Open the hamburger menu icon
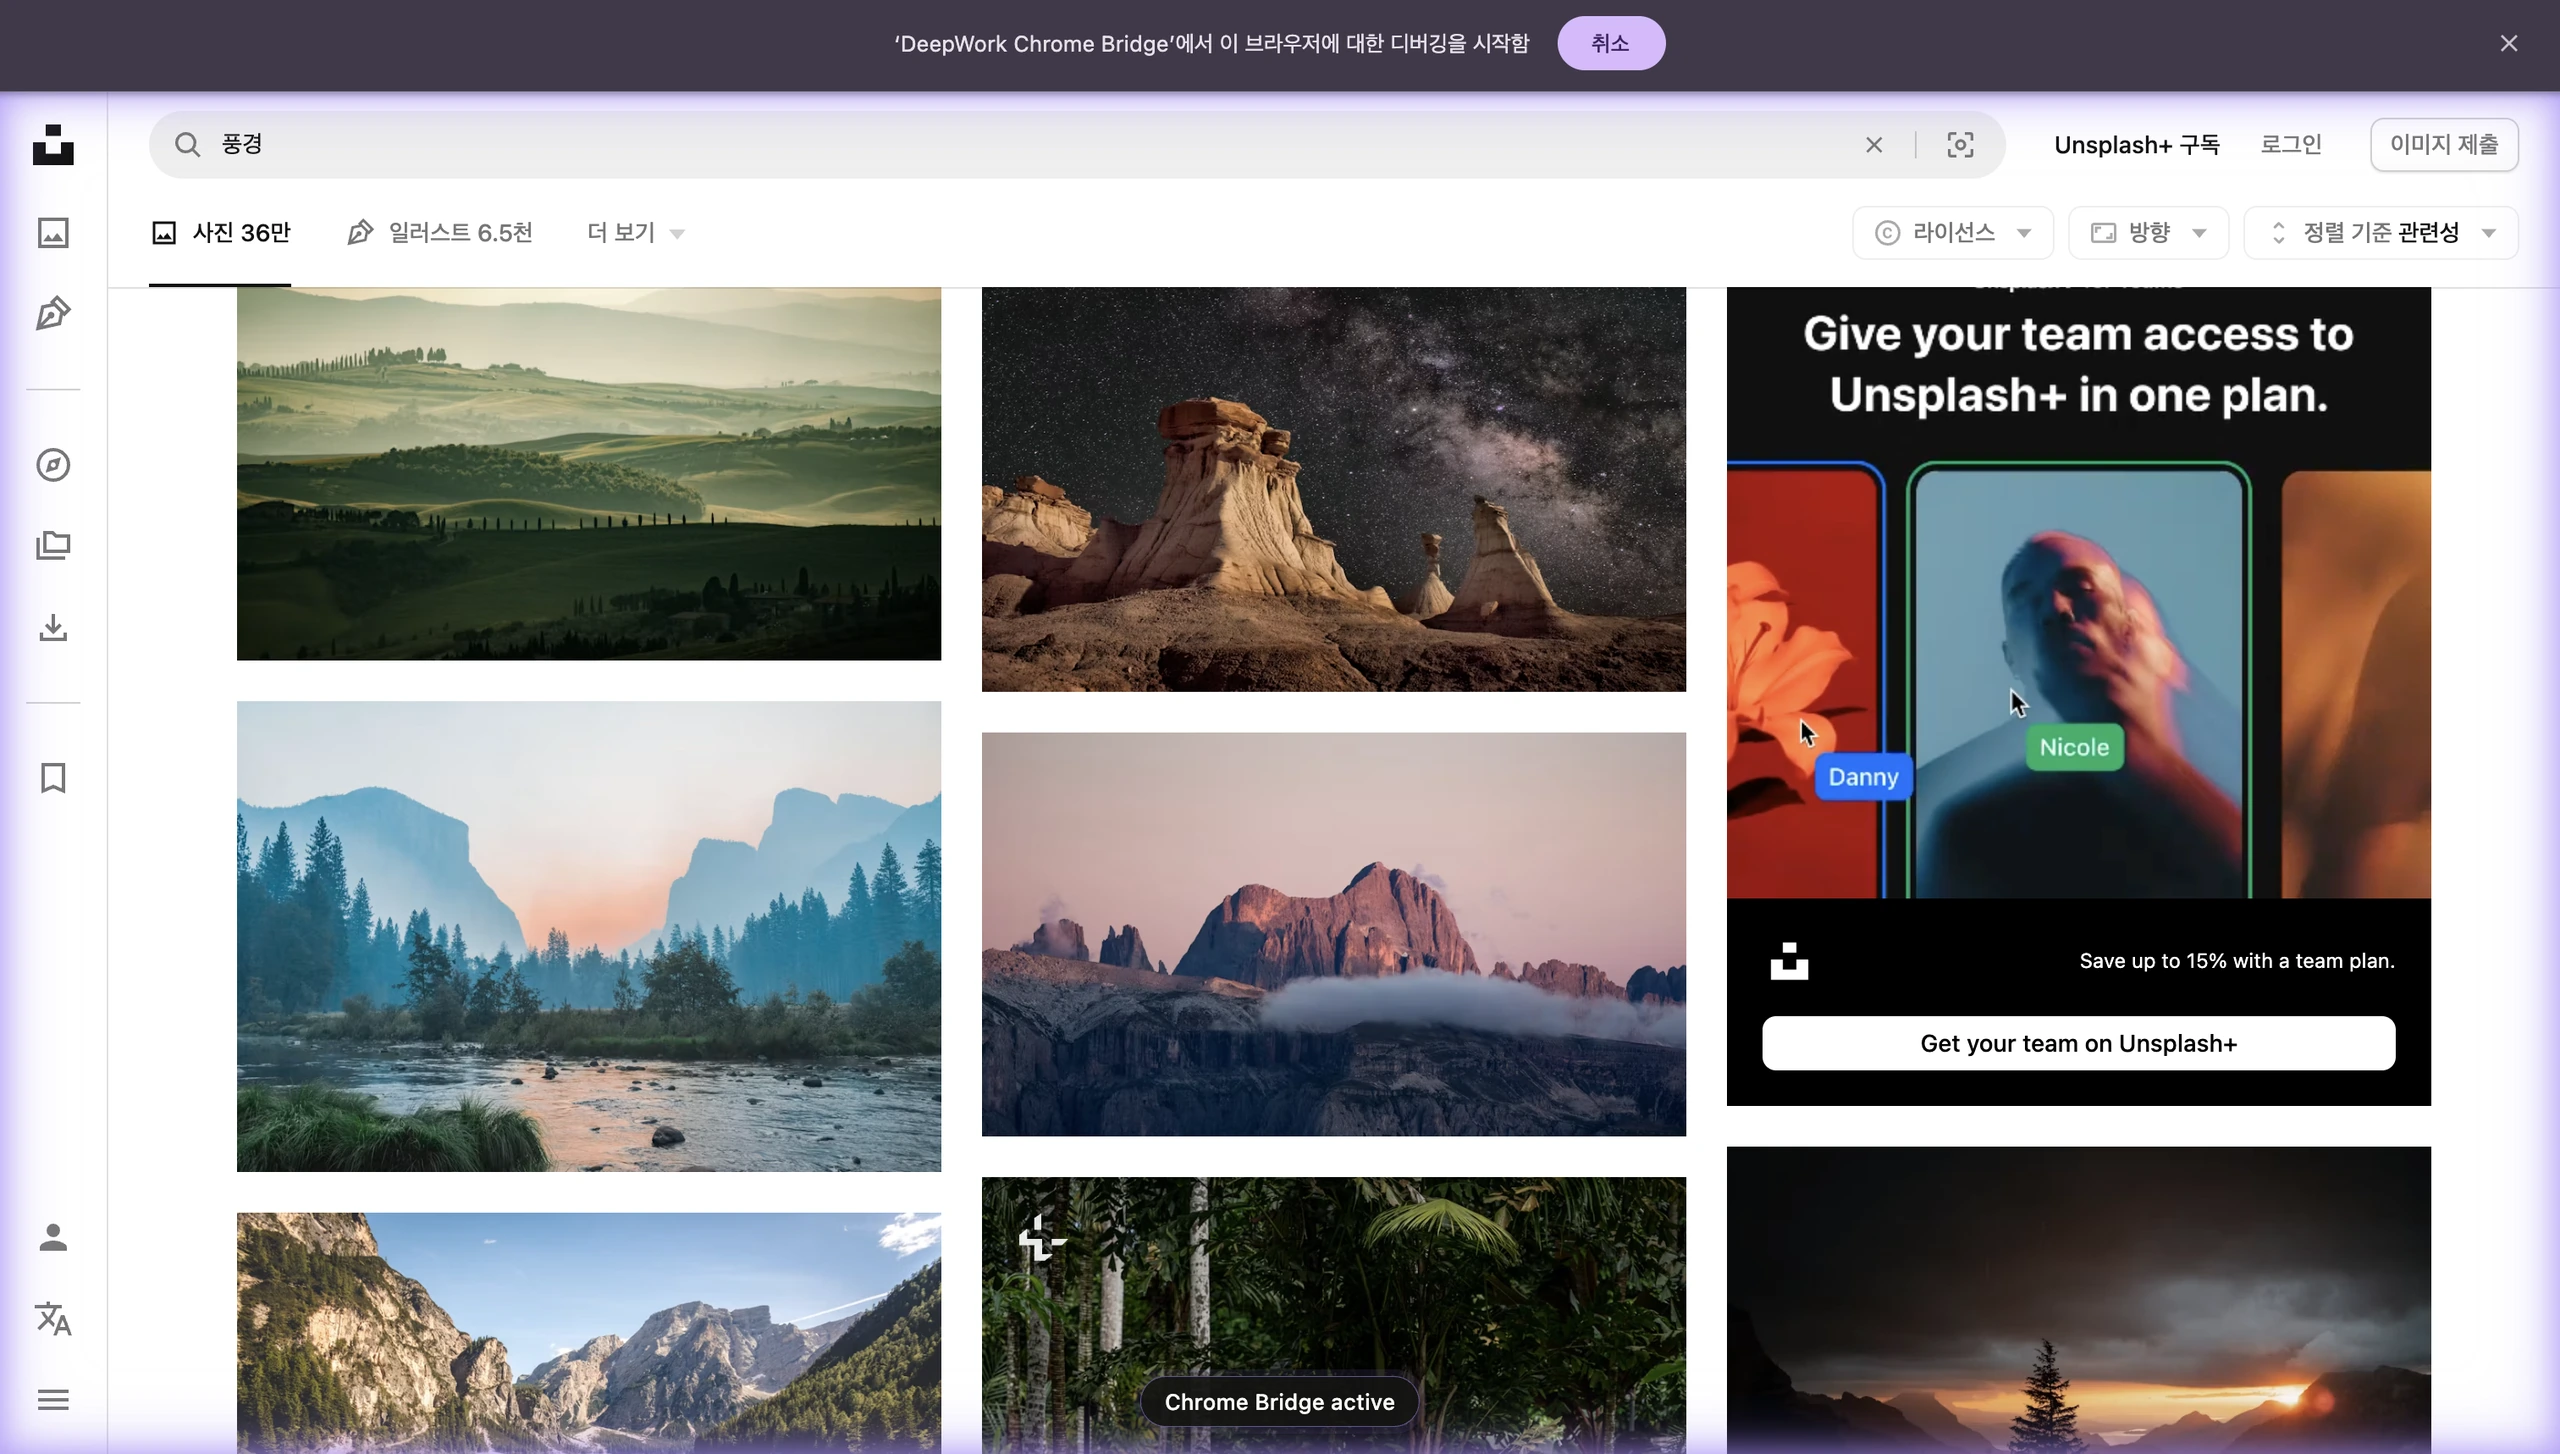Image resolution: width=2560 pixels, height=1454 pixels. [x=53, y=1400]
